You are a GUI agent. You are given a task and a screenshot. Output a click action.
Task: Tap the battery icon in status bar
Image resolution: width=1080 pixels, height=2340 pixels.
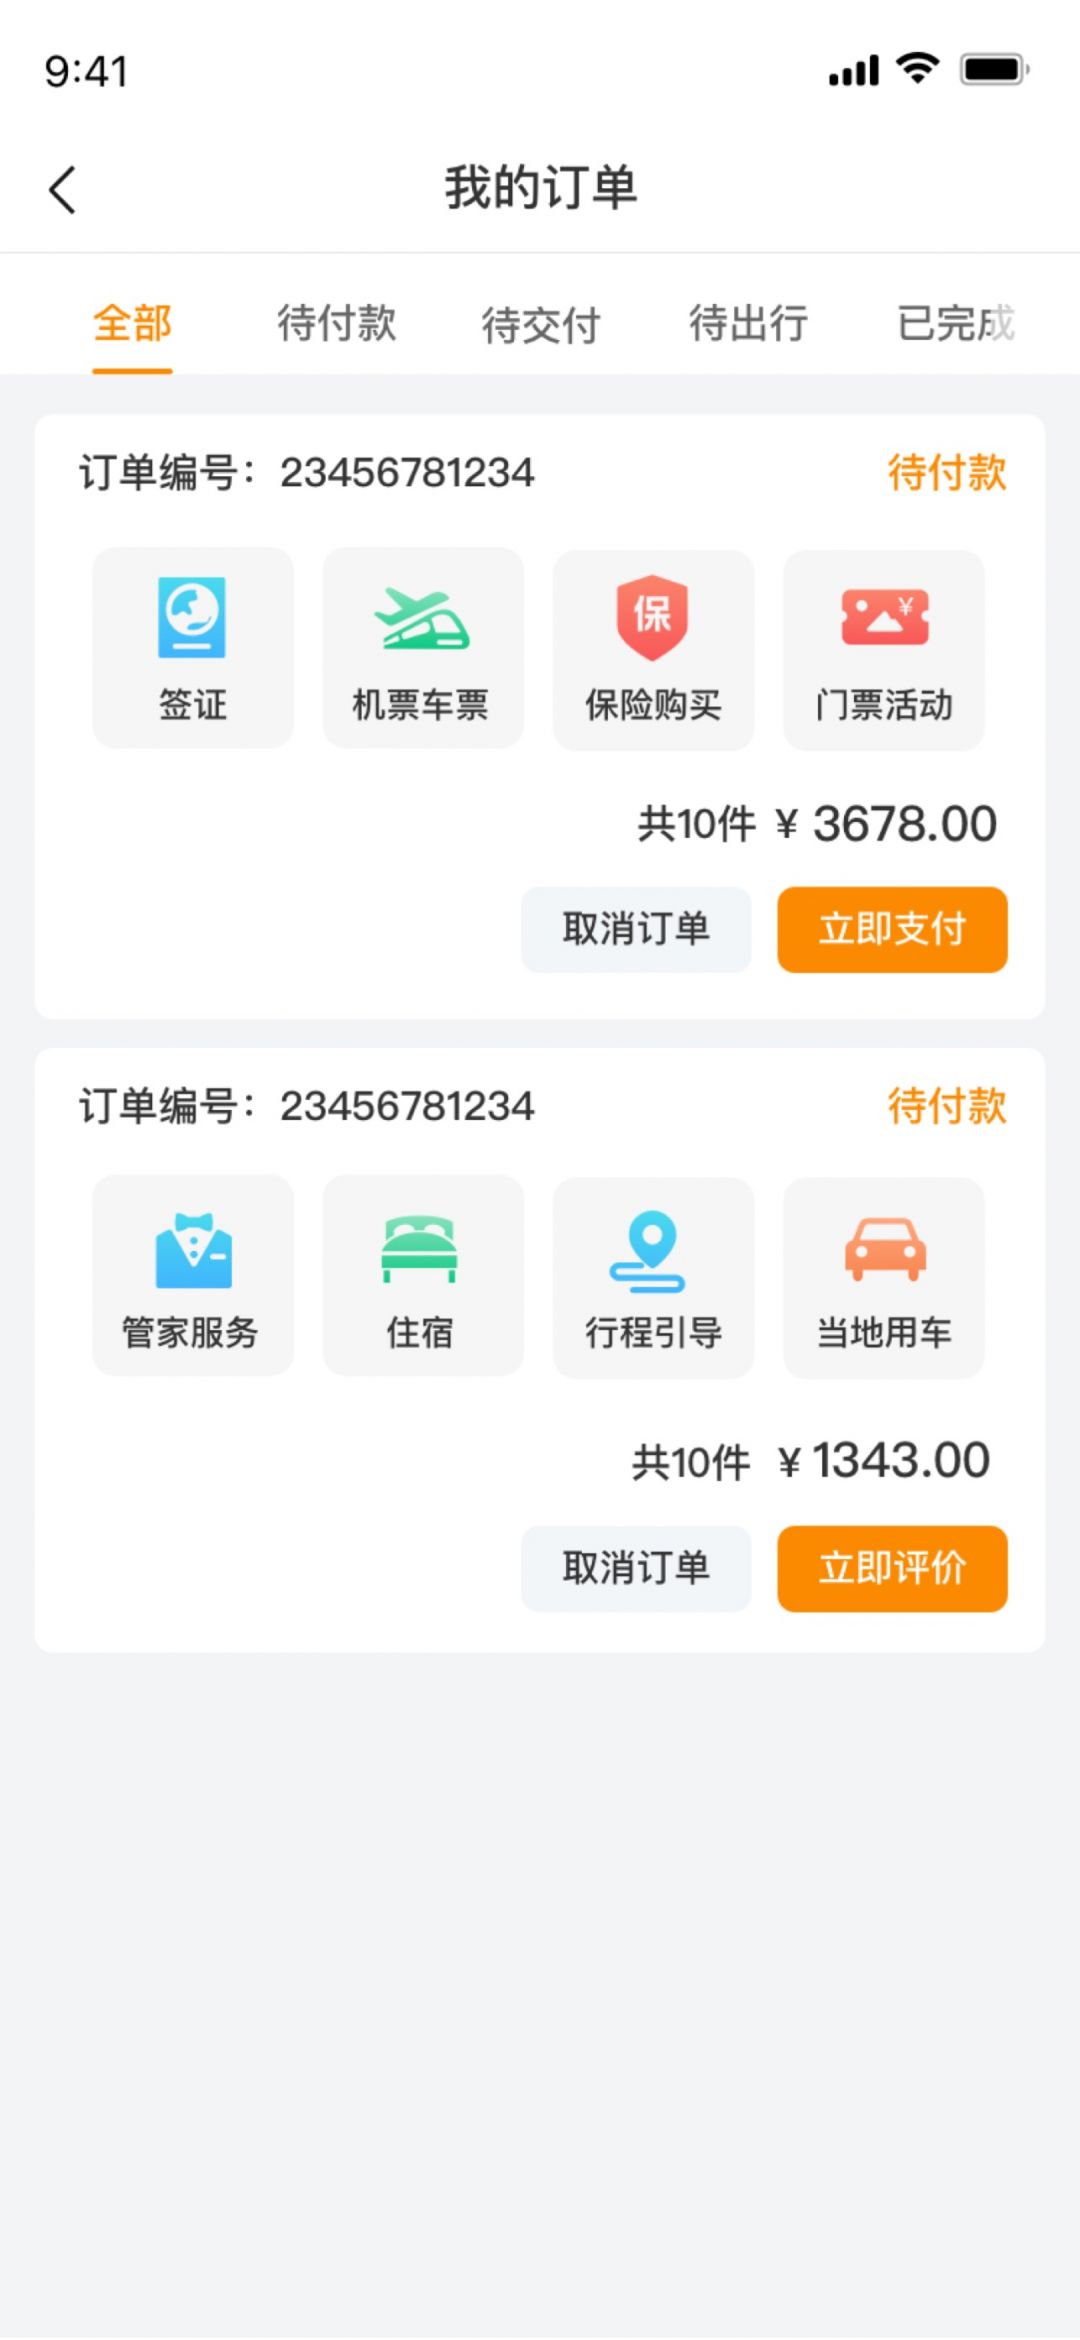tap(994, 70)
